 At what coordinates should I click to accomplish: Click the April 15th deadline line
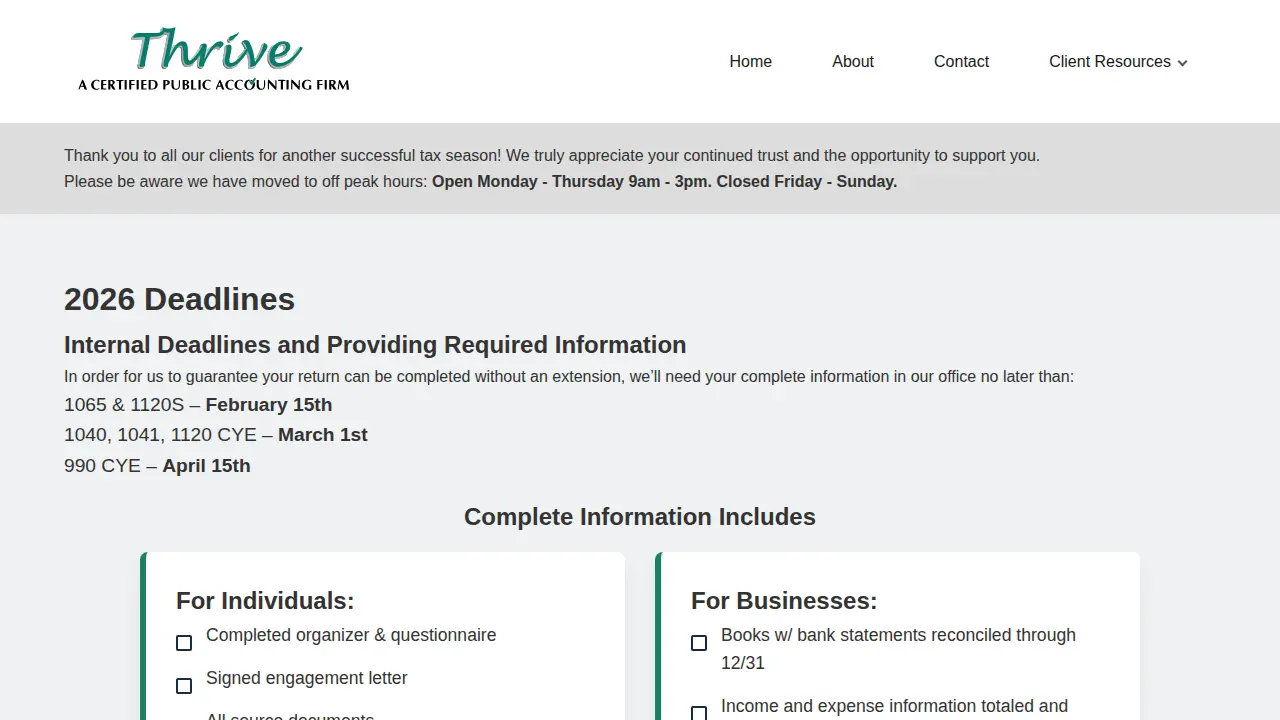coord(157,466)
